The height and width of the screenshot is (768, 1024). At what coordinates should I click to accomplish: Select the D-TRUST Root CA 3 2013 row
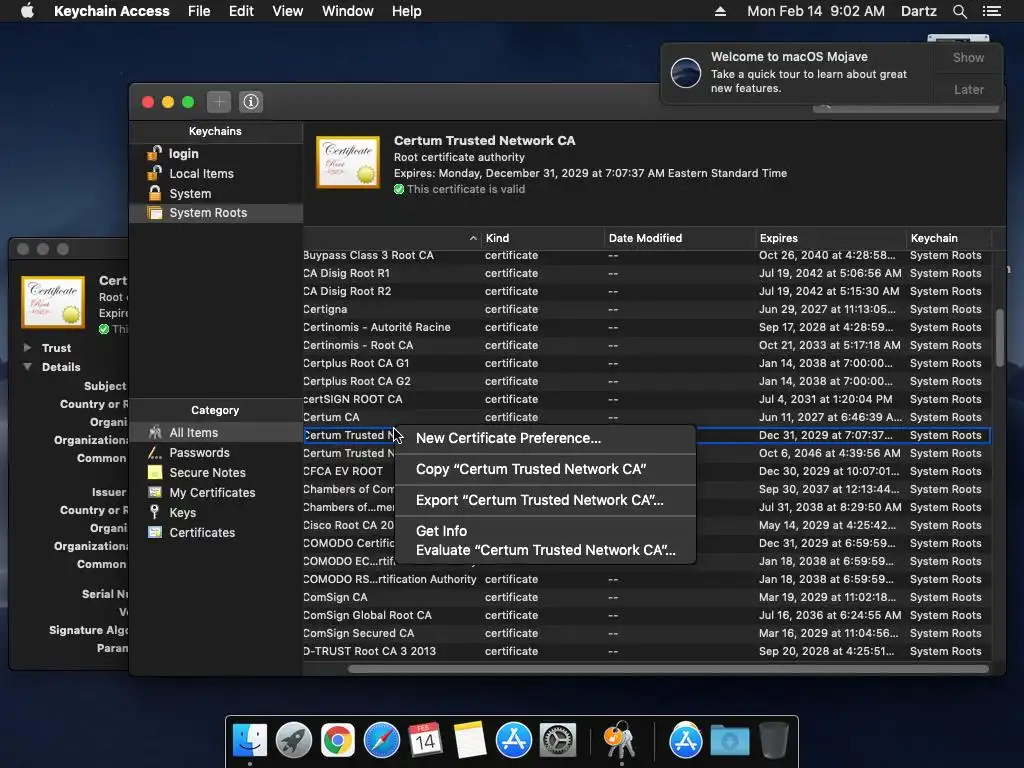click(647, 651)
